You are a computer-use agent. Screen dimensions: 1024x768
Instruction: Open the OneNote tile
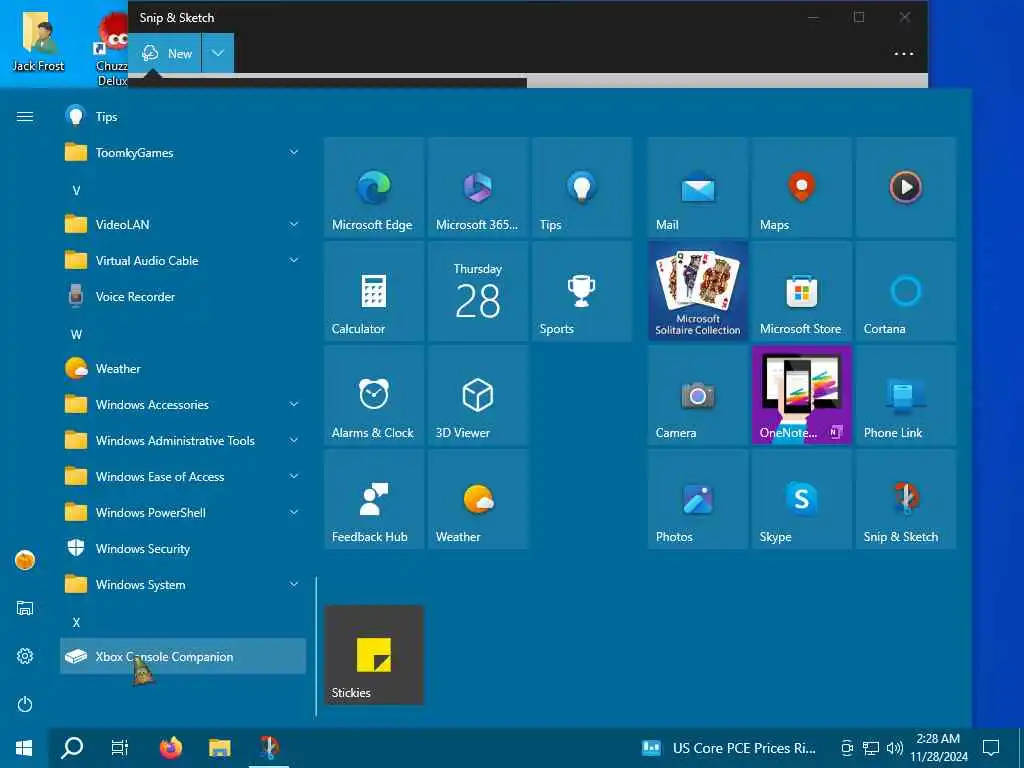coord(801,394)
